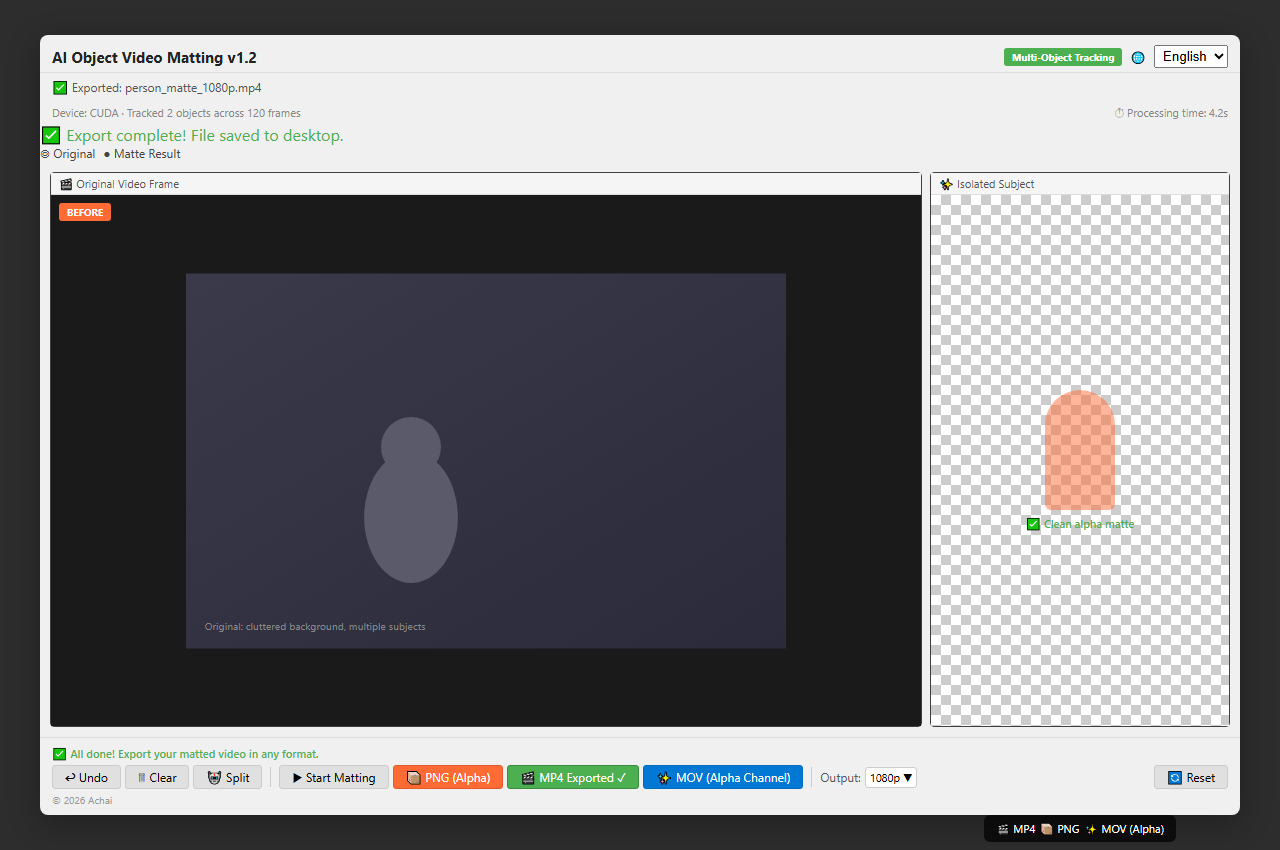1280x850 pixels.
Task: Click the All done green check icon
Action: click(x=59, y=754)
